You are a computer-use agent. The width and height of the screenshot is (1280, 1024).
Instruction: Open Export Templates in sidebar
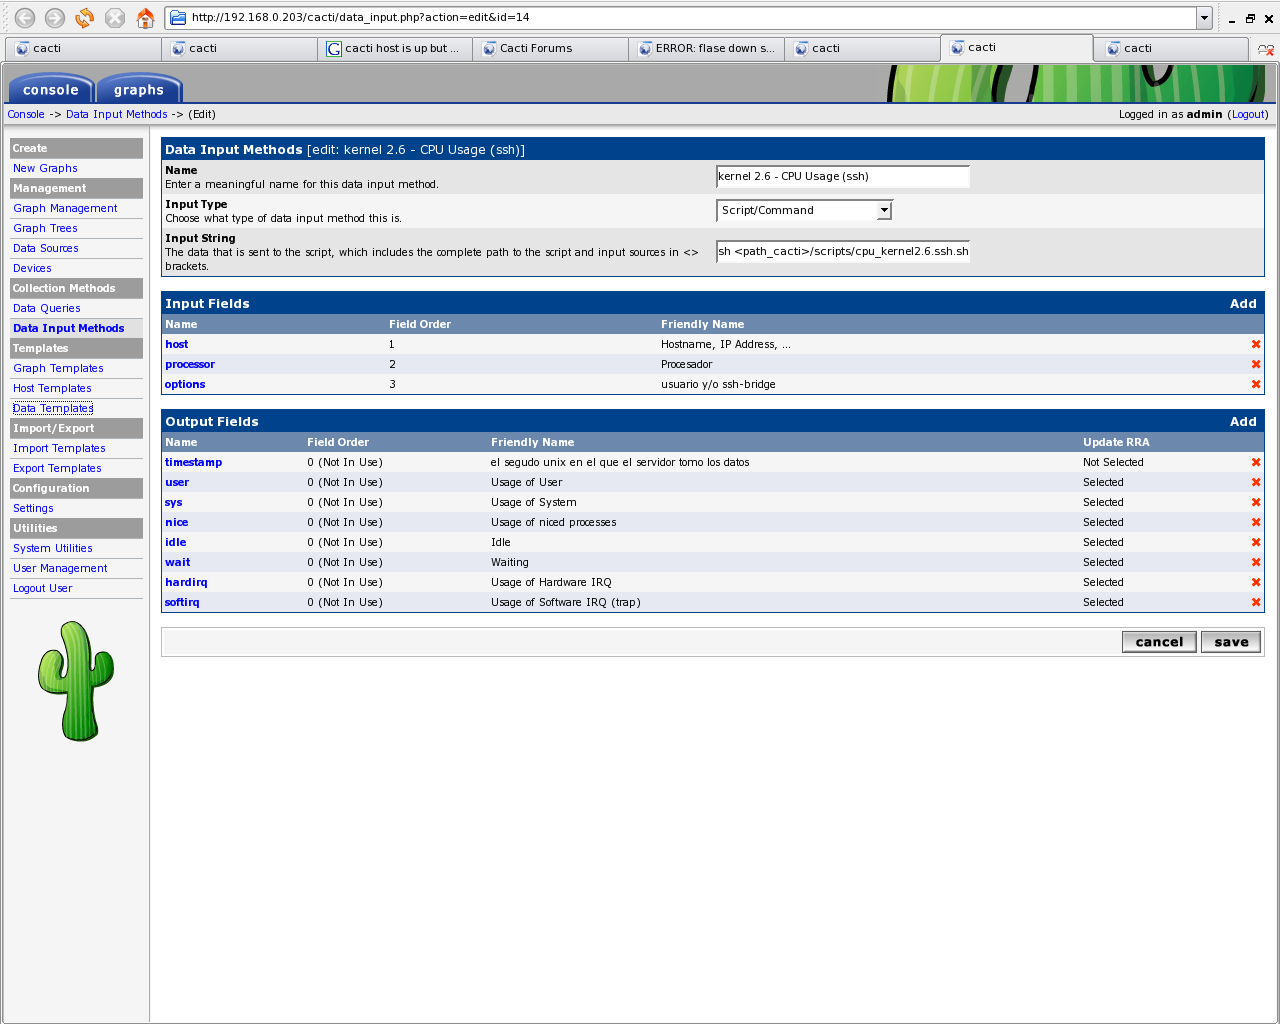pyautogui.click(x=57, y=468)
